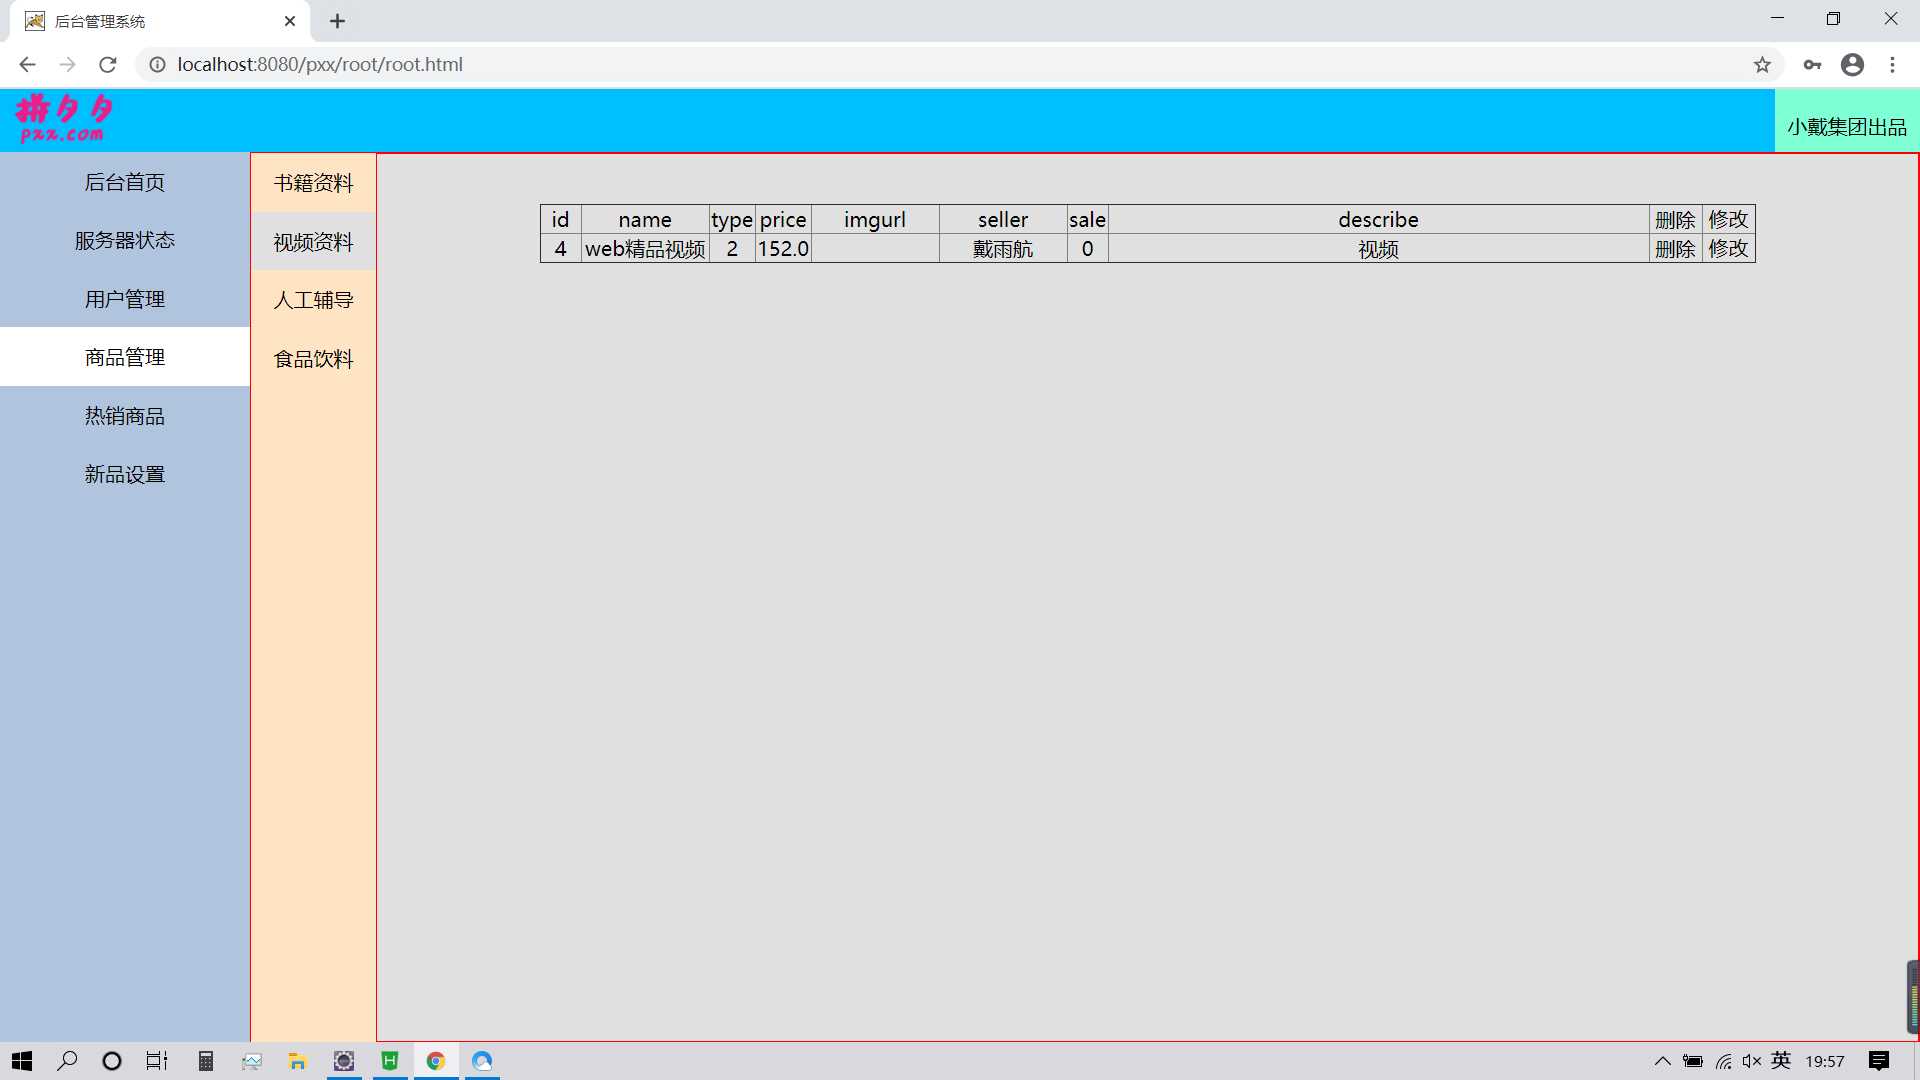The image size is (1920, 1080).
Task: Click 书籍资料 category tab
Action: click(314, 182)
